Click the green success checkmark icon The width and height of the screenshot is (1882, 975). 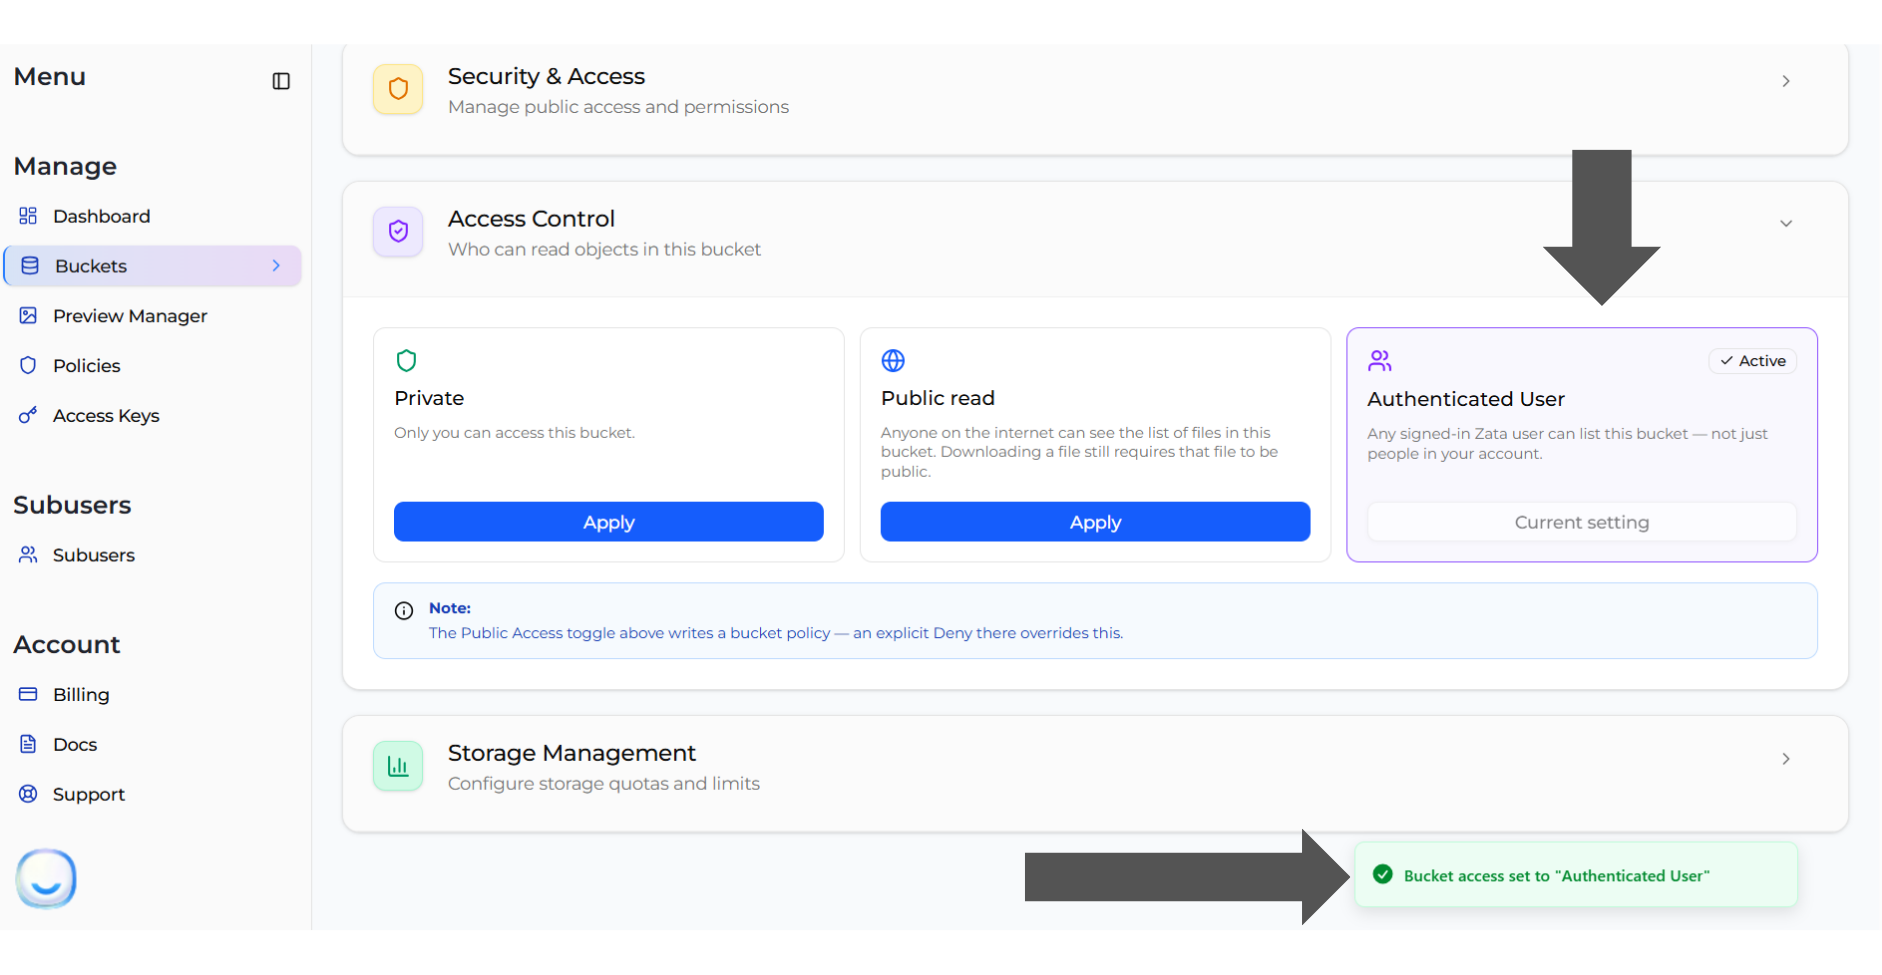tap(1383, 875)
